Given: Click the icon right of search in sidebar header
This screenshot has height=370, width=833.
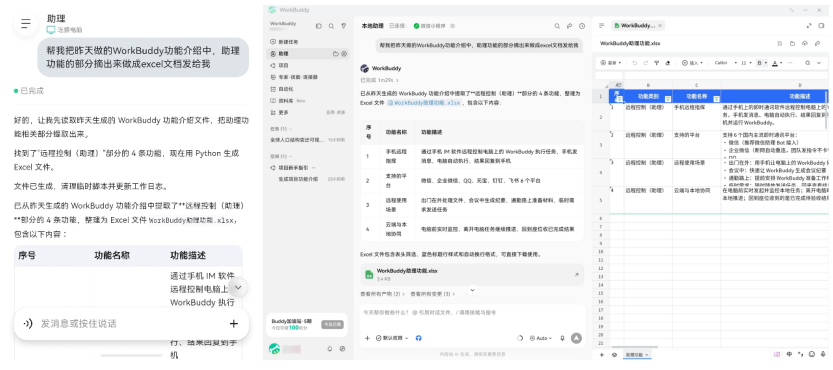Looking at the screenshot, I should 344,26.
